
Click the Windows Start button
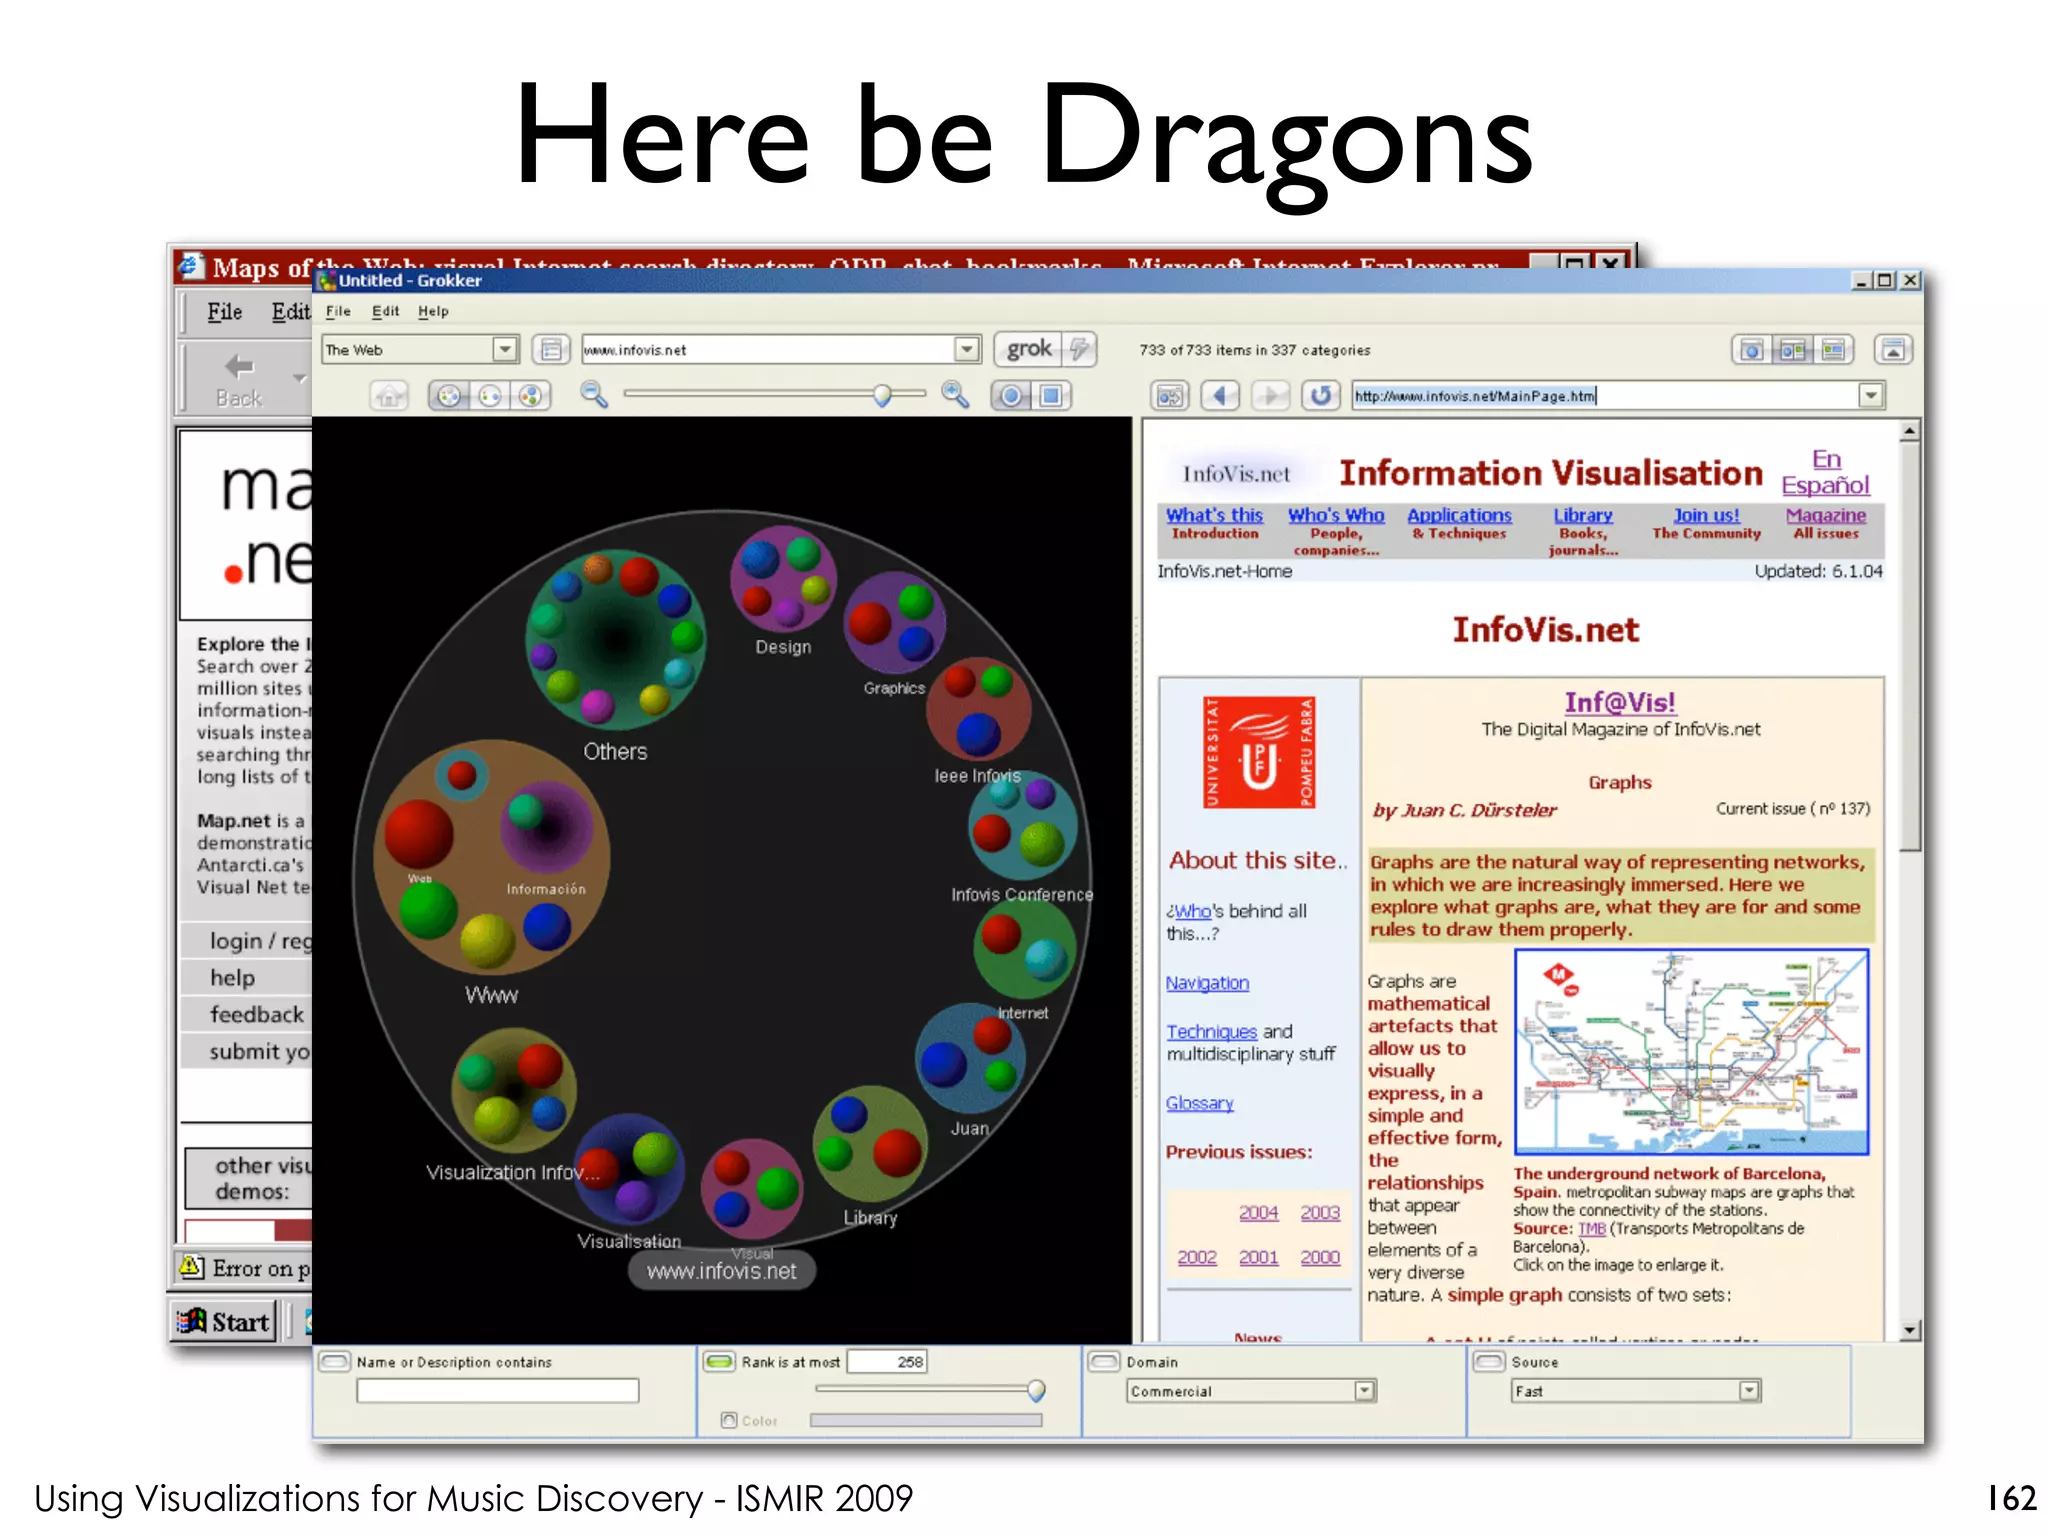(223, 1322)
